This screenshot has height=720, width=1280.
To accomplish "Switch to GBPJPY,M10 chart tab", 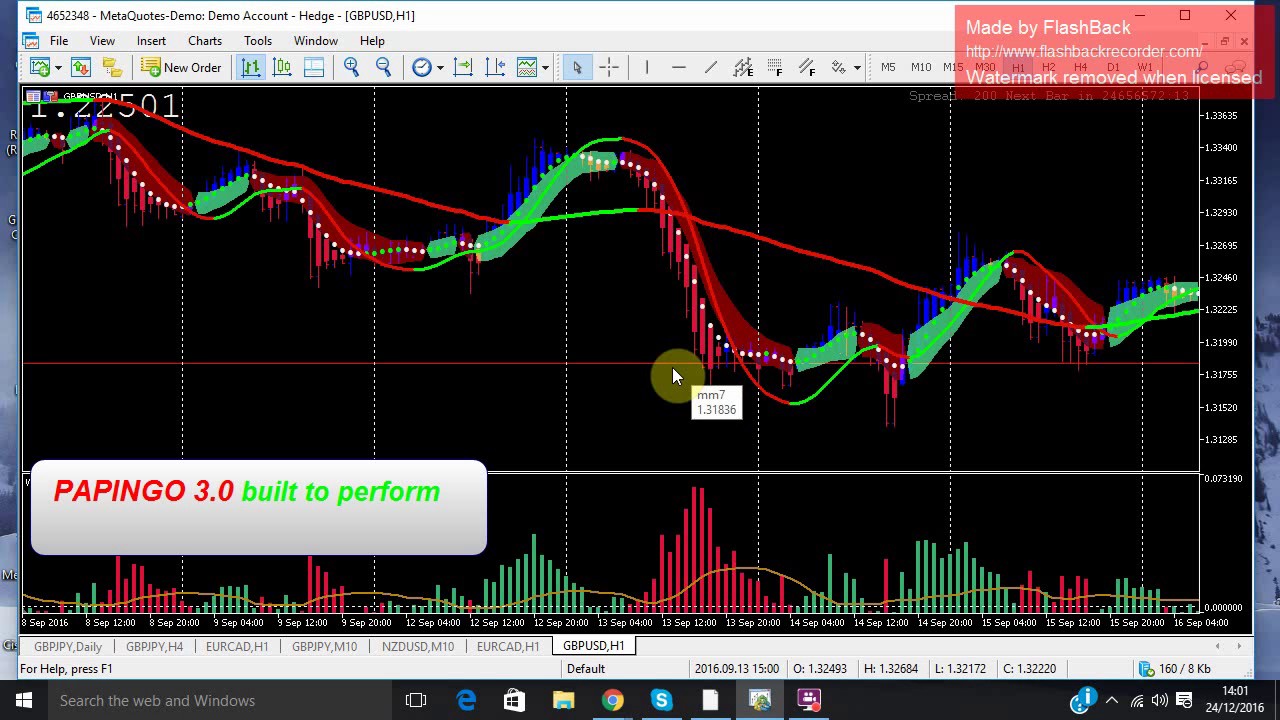I will click(x=324, y=646).
